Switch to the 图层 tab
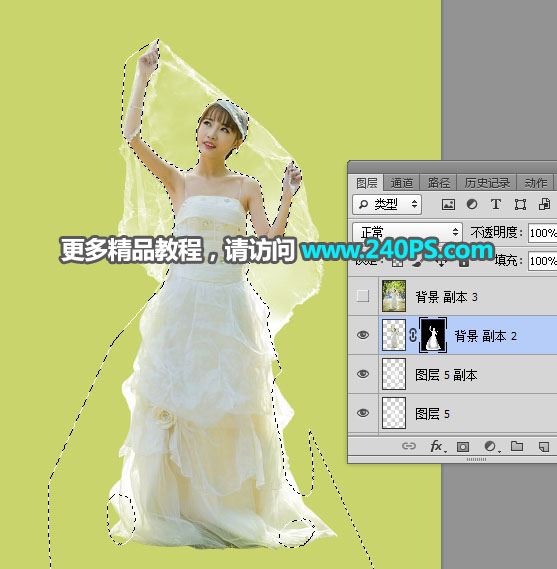The image size is (557, 569). point(366,183)
